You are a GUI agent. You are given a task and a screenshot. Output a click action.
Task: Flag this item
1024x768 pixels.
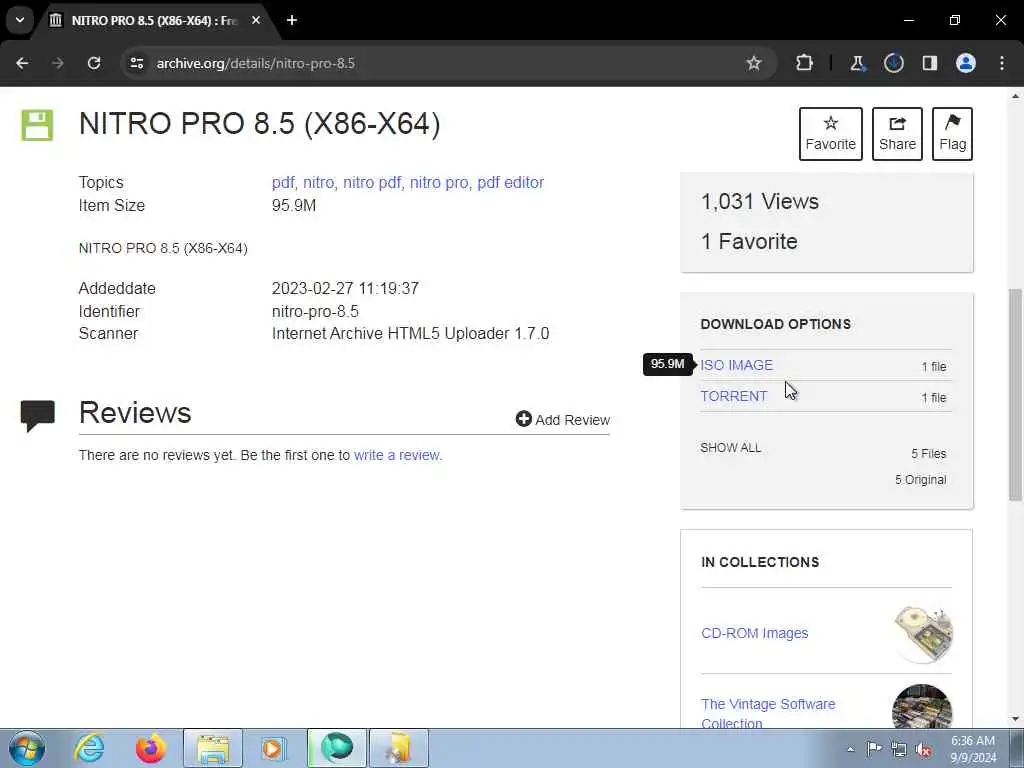pyautogui.click(x=952, y=134)
